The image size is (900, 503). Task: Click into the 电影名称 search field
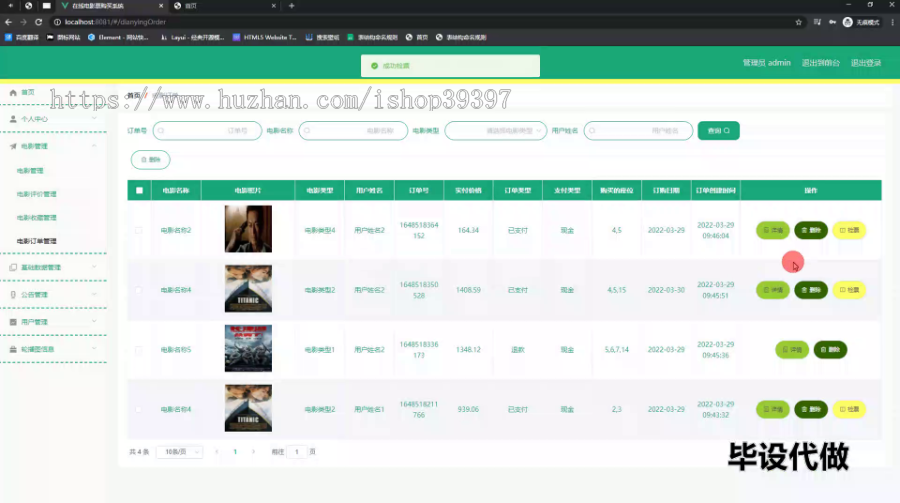tap(353, 131)
